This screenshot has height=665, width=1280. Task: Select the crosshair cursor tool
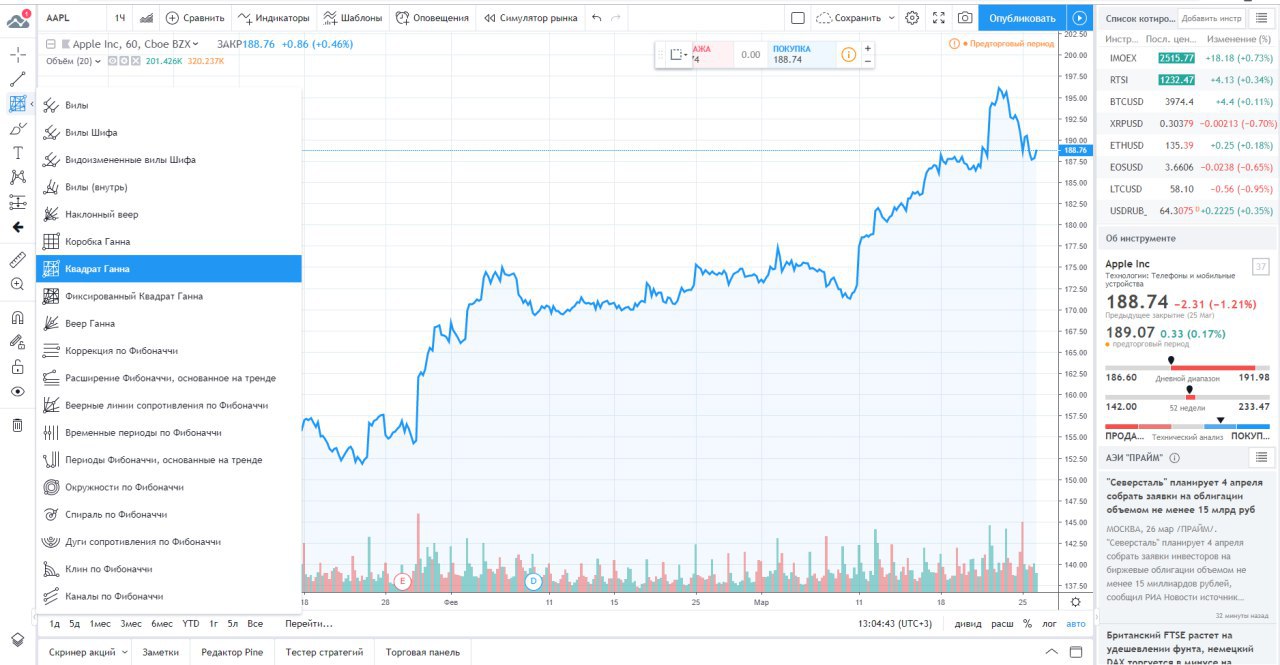pos(17,56)
